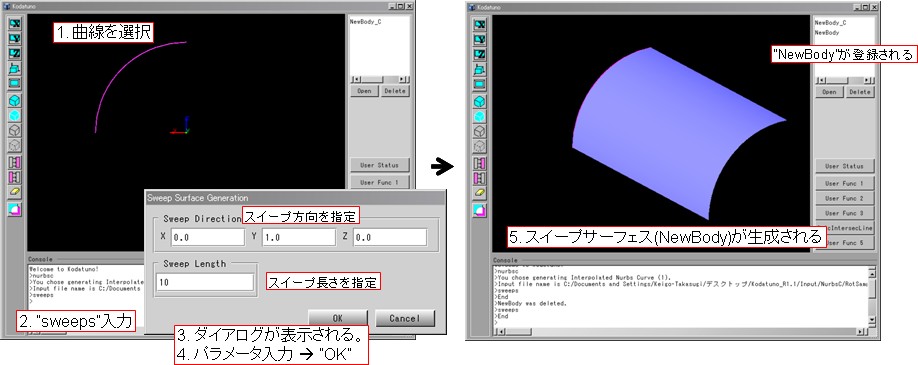The height and width of the screenshot is (365, 918).
Task: Select the Z-axis view icon in left window
Action: point(15,54)
